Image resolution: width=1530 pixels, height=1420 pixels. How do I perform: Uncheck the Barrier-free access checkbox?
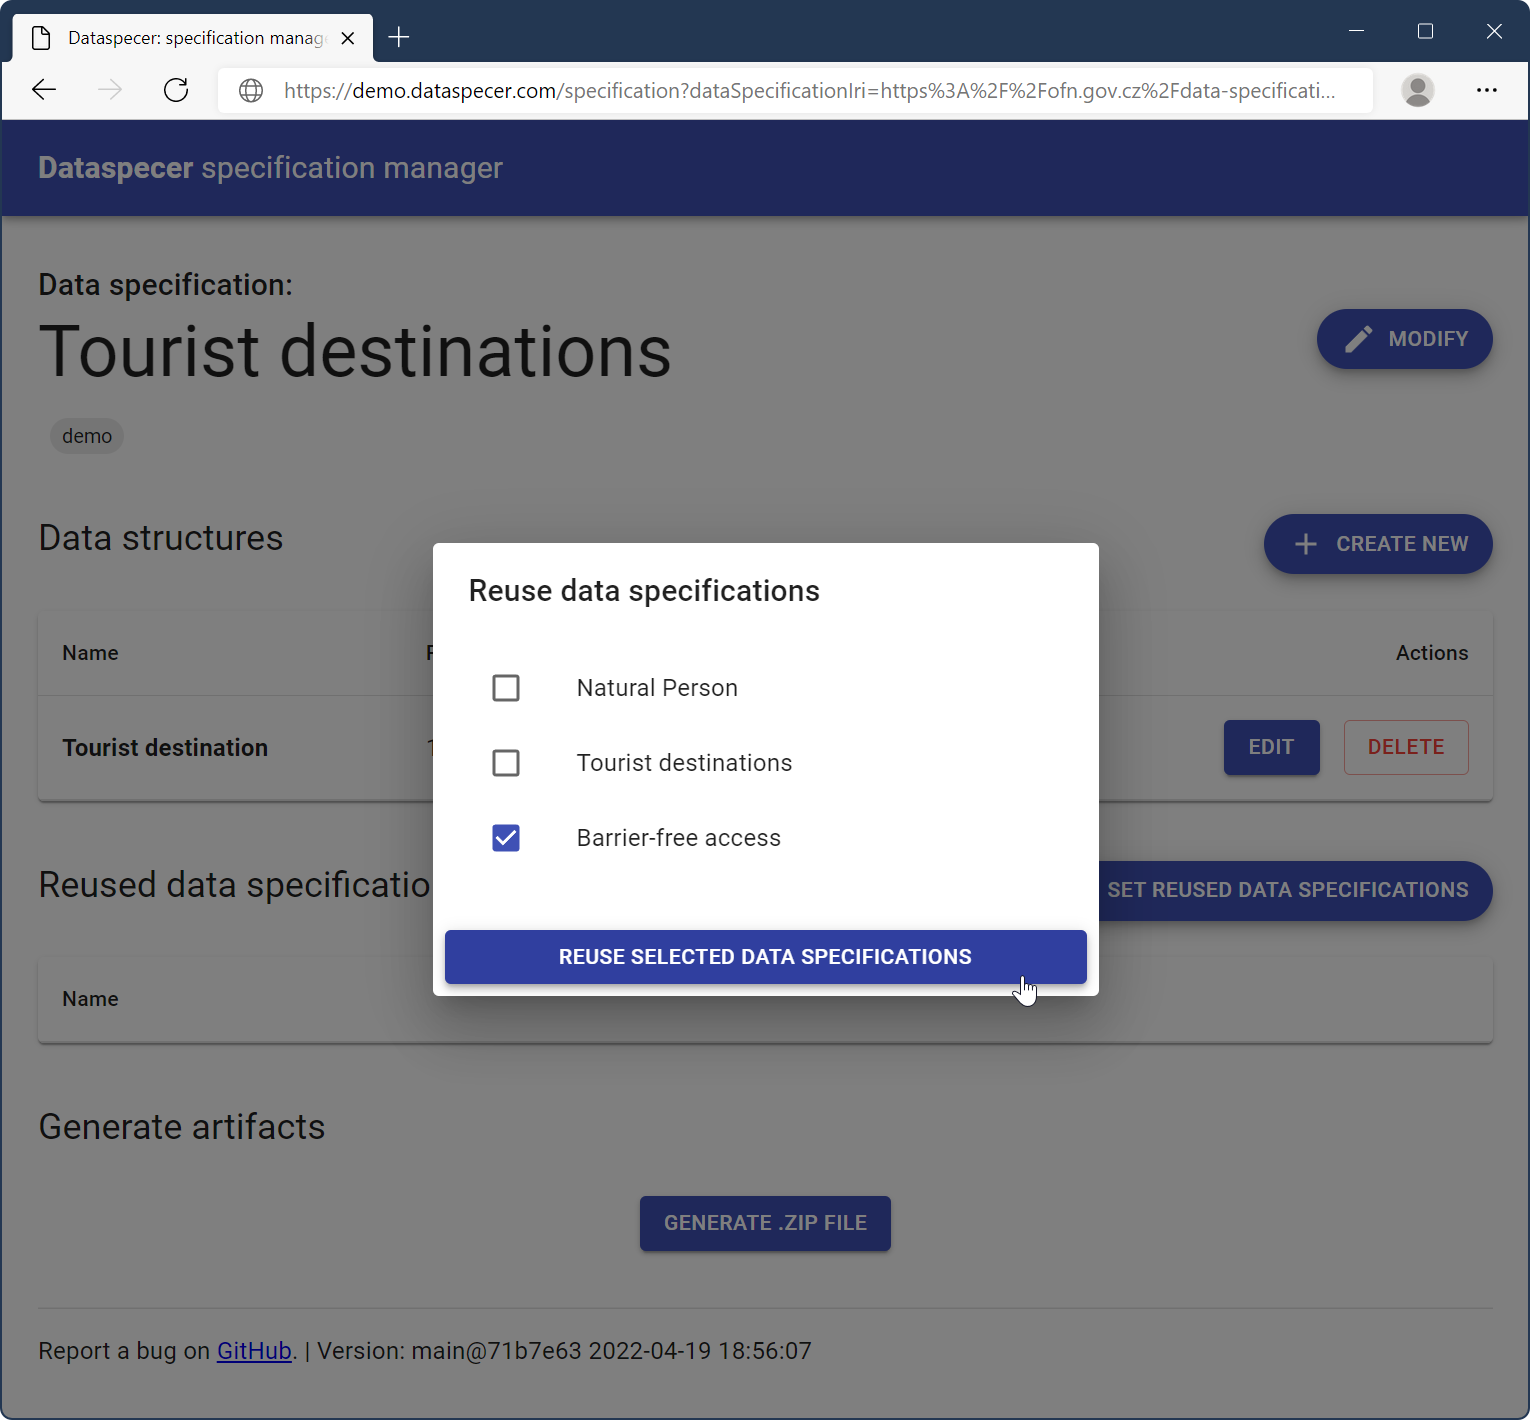[506, 838]
